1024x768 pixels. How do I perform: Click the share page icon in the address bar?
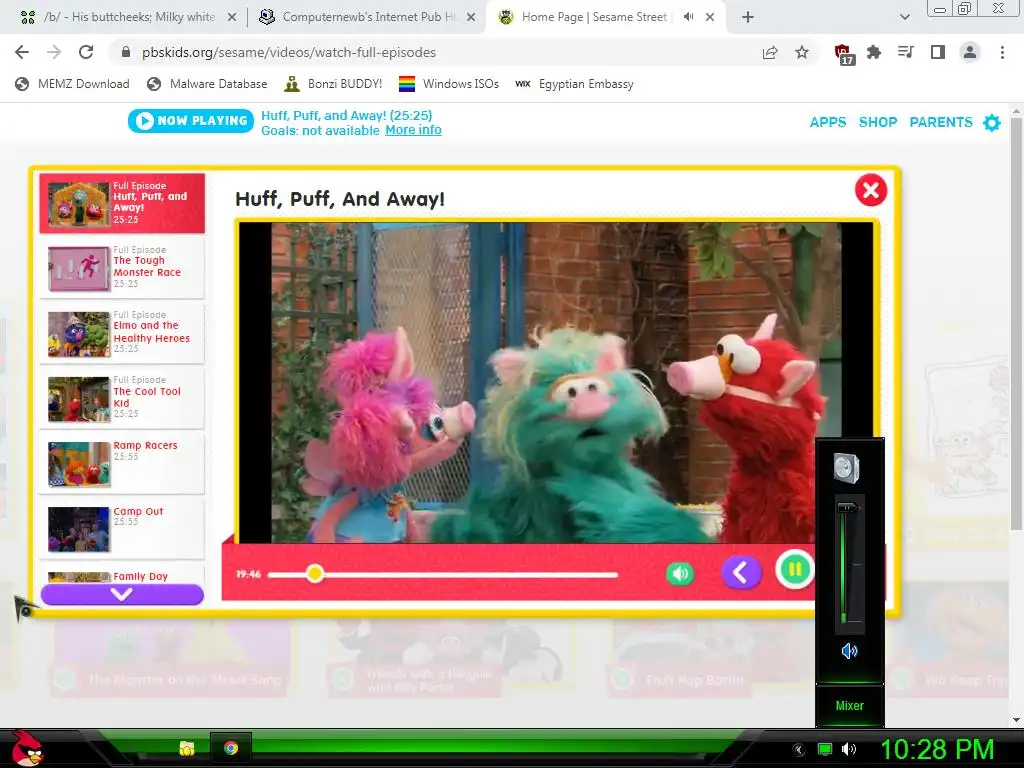click(770, 52)
